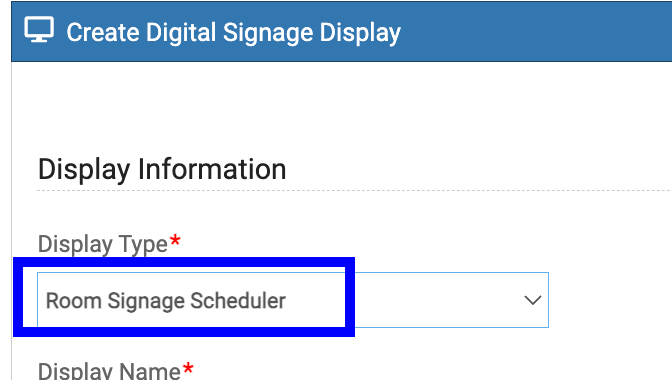Click the Create Digital Signage Display title
672x380 pixels.
pos(234,33)
